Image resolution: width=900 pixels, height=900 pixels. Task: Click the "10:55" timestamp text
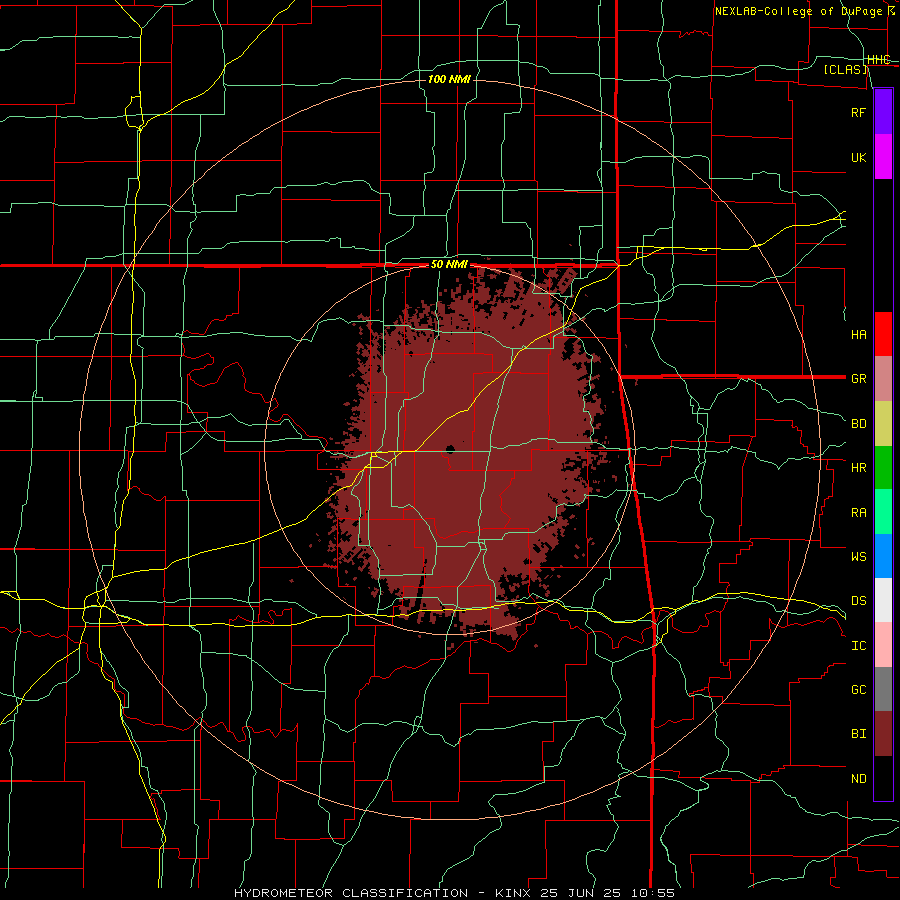coord(653,893)
